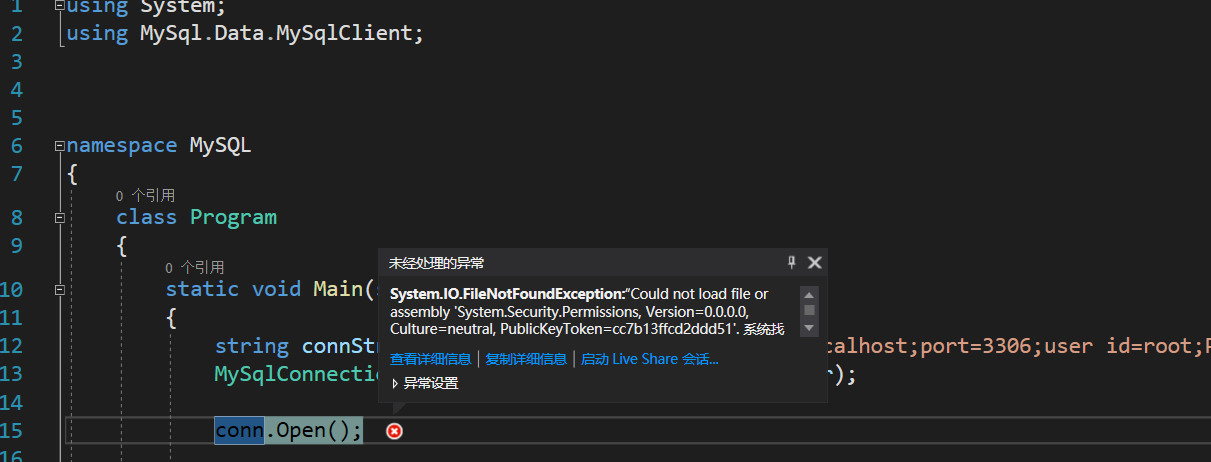
Task: Click the exception message scrollbar thumb
Action: tap(809, 311)
